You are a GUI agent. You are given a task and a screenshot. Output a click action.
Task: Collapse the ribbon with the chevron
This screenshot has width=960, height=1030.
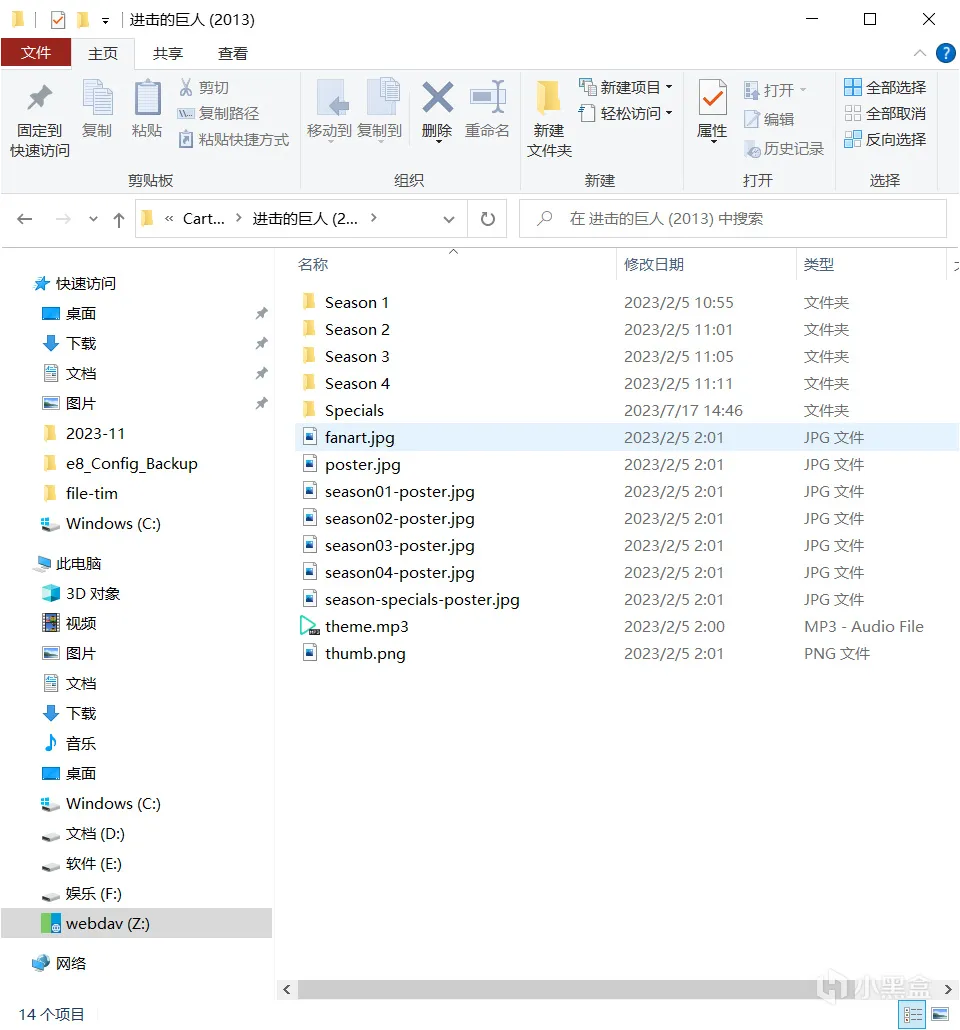[920, 53]
